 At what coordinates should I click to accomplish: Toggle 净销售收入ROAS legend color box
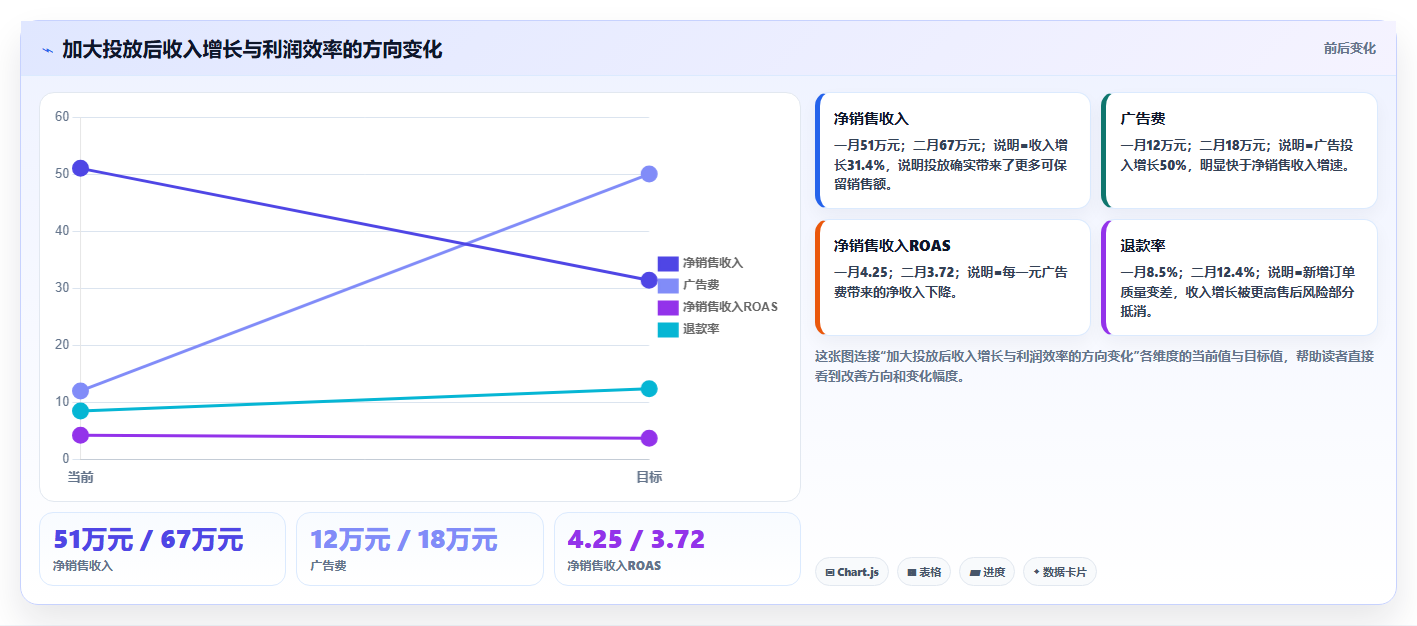click(x=668, y=307)
